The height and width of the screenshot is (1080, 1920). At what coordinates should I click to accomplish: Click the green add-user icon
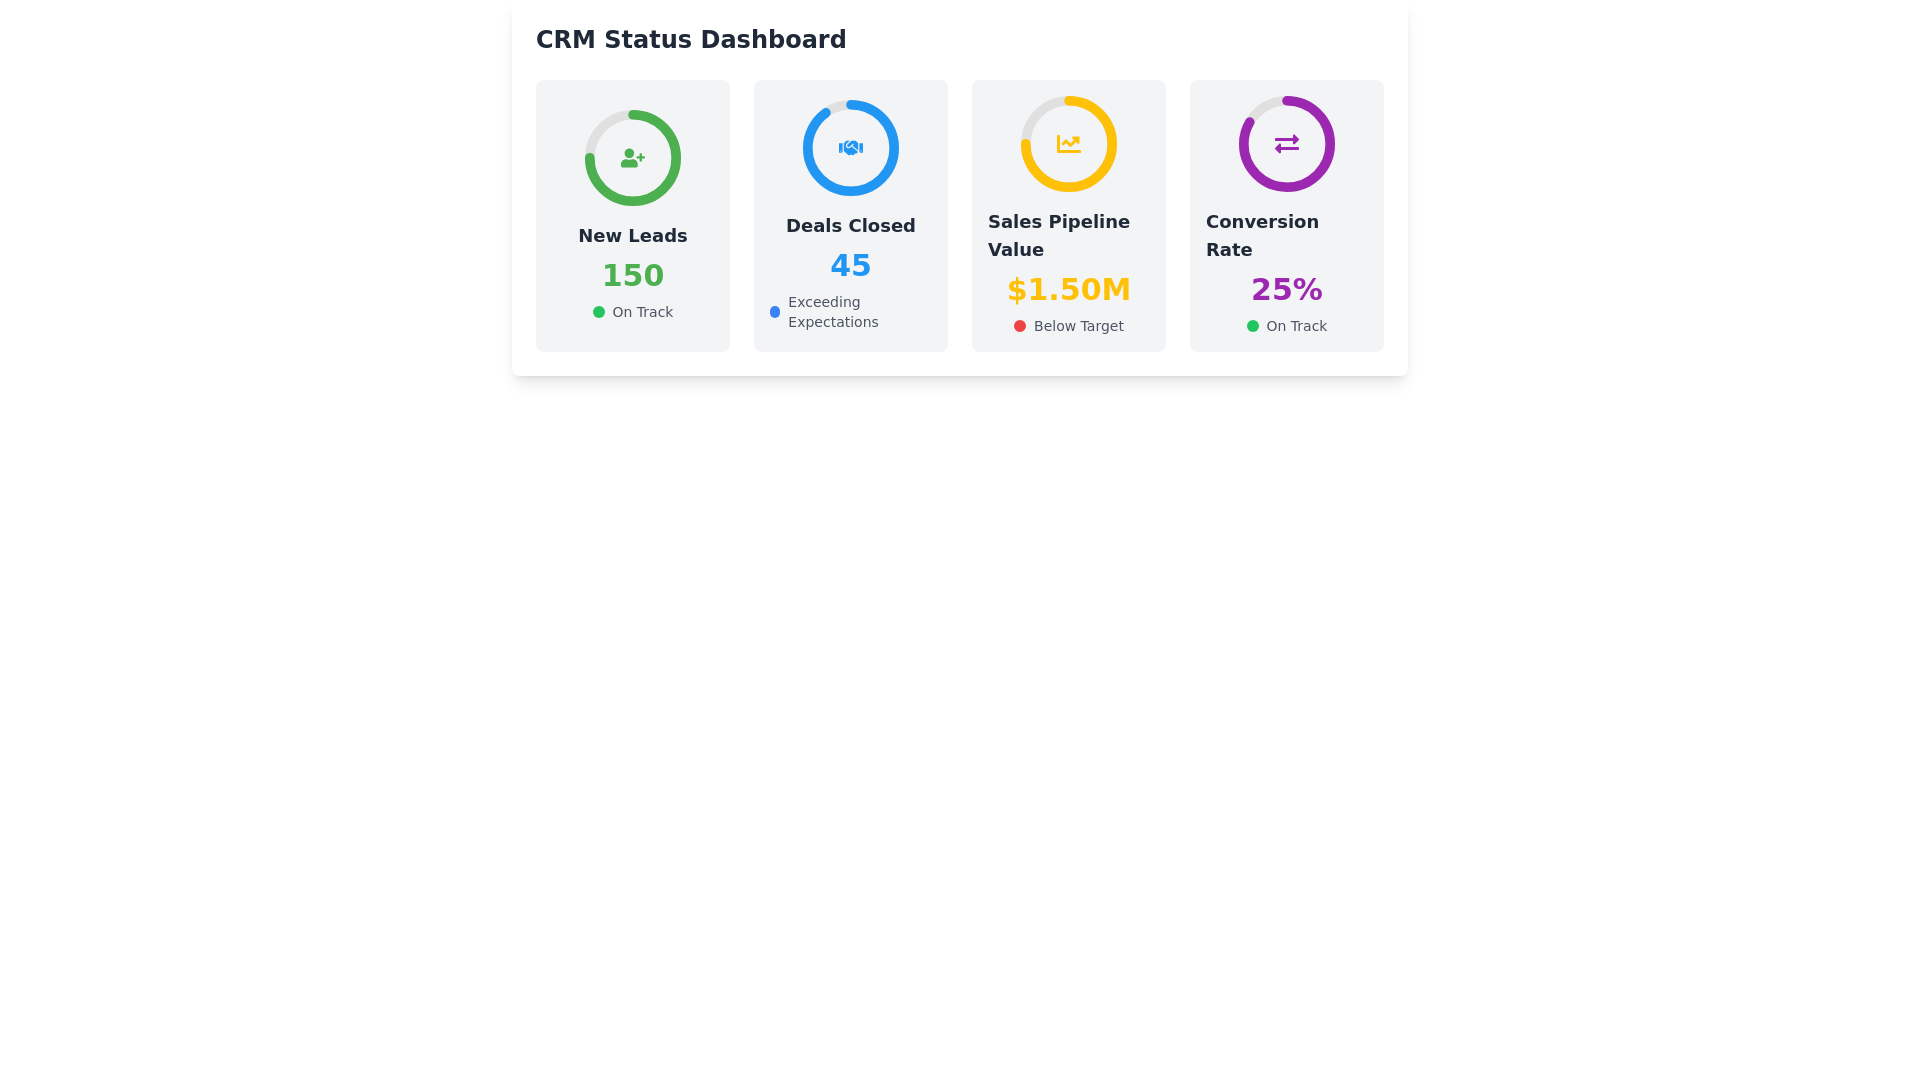point(632,158)
